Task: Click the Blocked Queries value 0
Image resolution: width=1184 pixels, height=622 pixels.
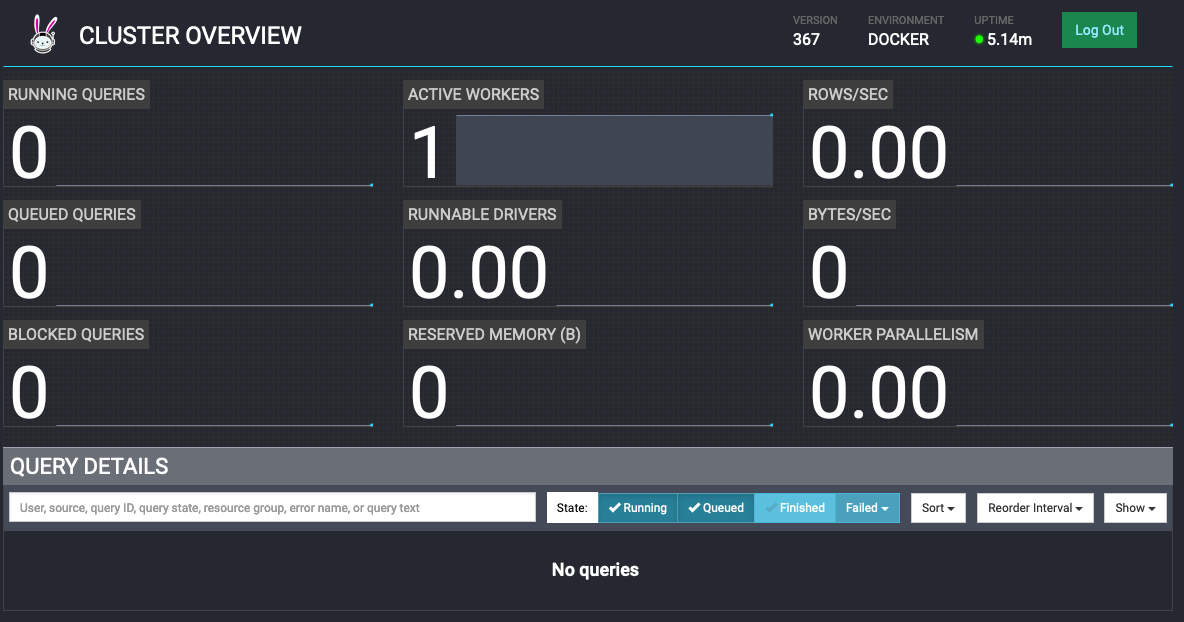Action: (x=29, y=393)
